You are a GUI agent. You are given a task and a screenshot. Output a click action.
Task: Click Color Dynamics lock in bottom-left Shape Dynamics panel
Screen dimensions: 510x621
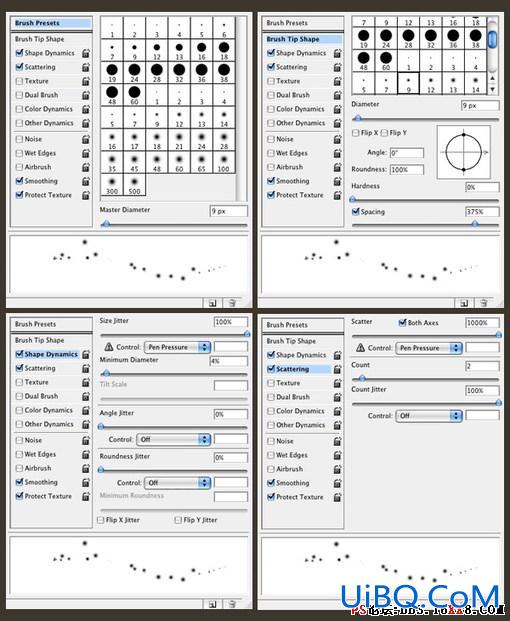(86, 410)
